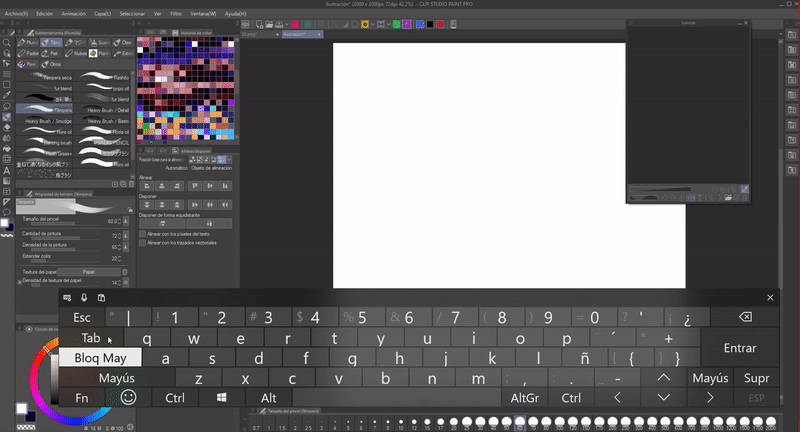Click the emoji smiley key on keyboard
The image size is (800, 432).
(x=129, y=397)
